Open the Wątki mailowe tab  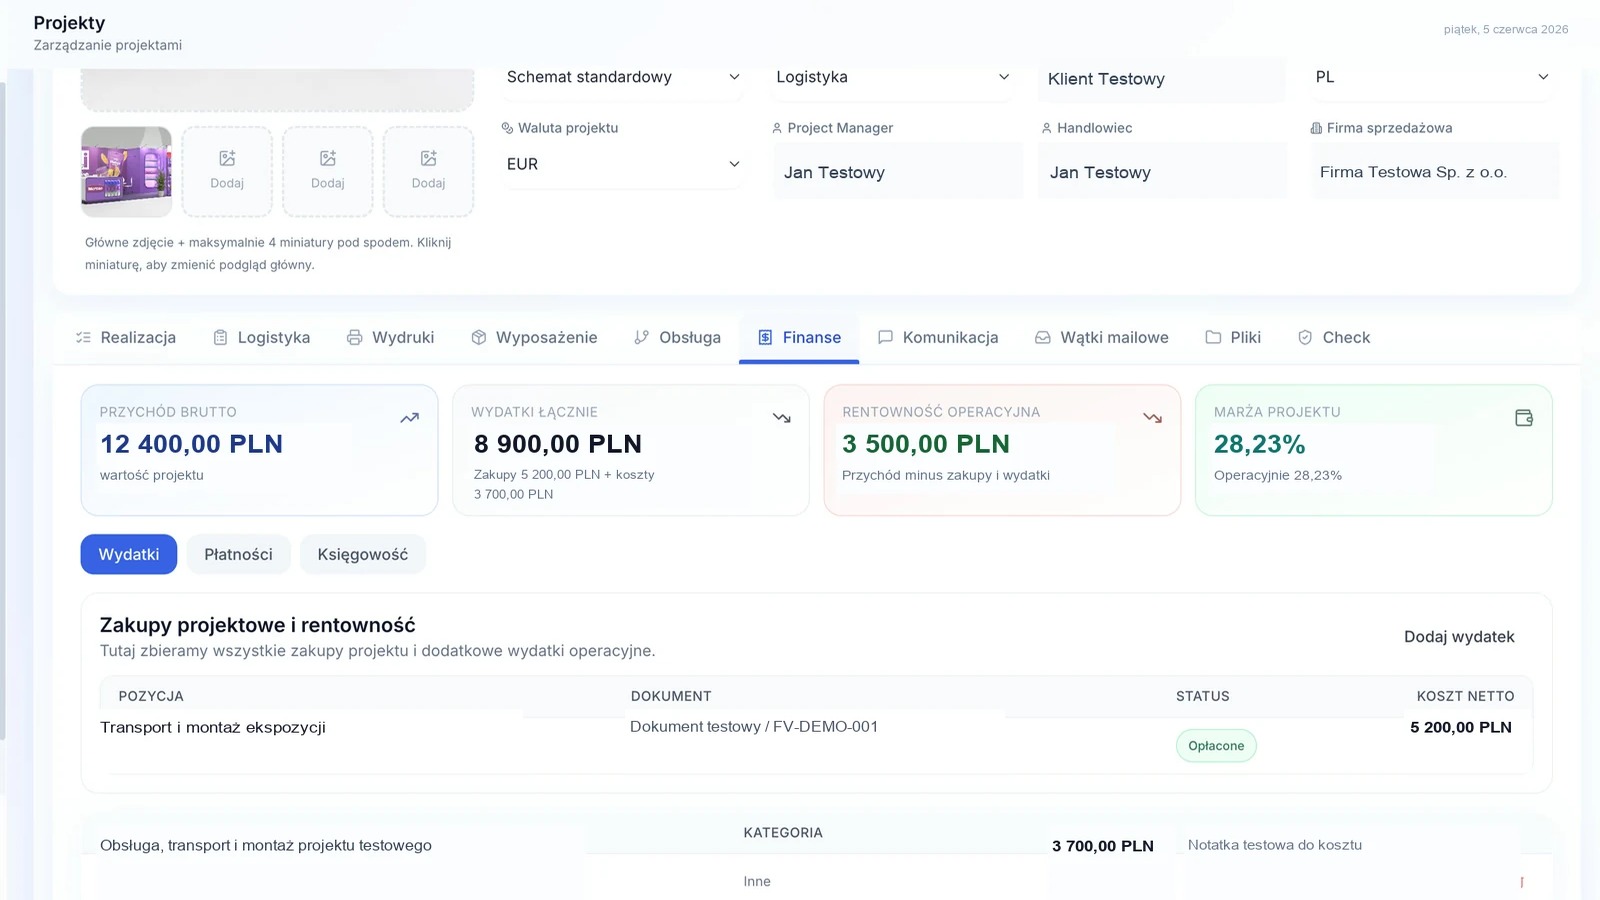(1102, 338)
